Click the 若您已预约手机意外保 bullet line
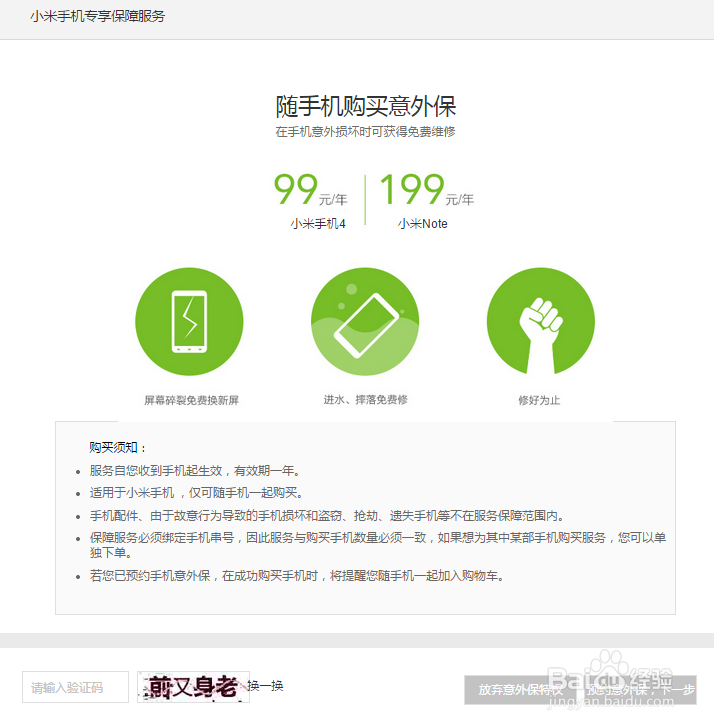714x726 pixels. coord(297,576)
